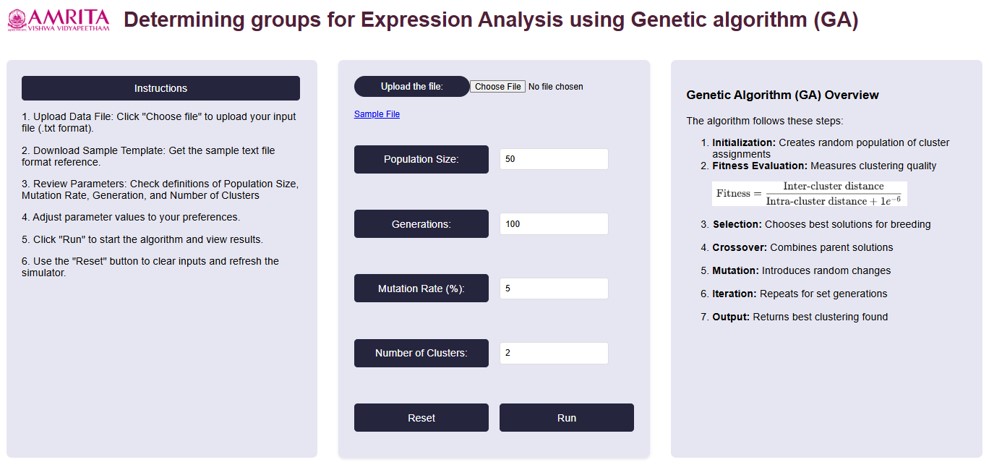
Task: Click the Amrita Vishwa Vidyapeetham logo
Action: 58,21
